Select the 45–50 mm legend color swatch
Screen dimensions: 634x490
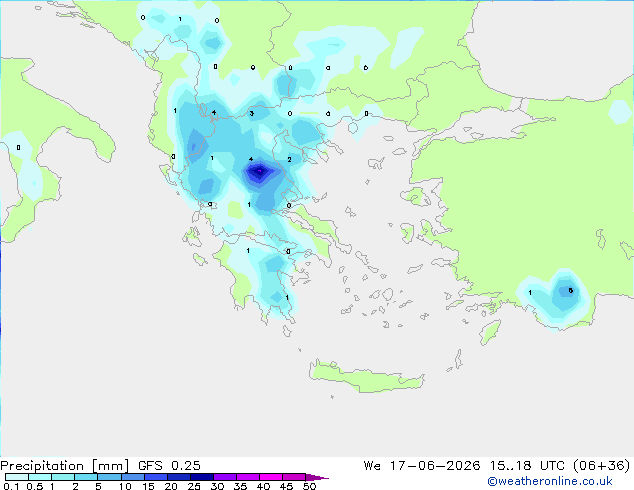(x=294, y=477)
